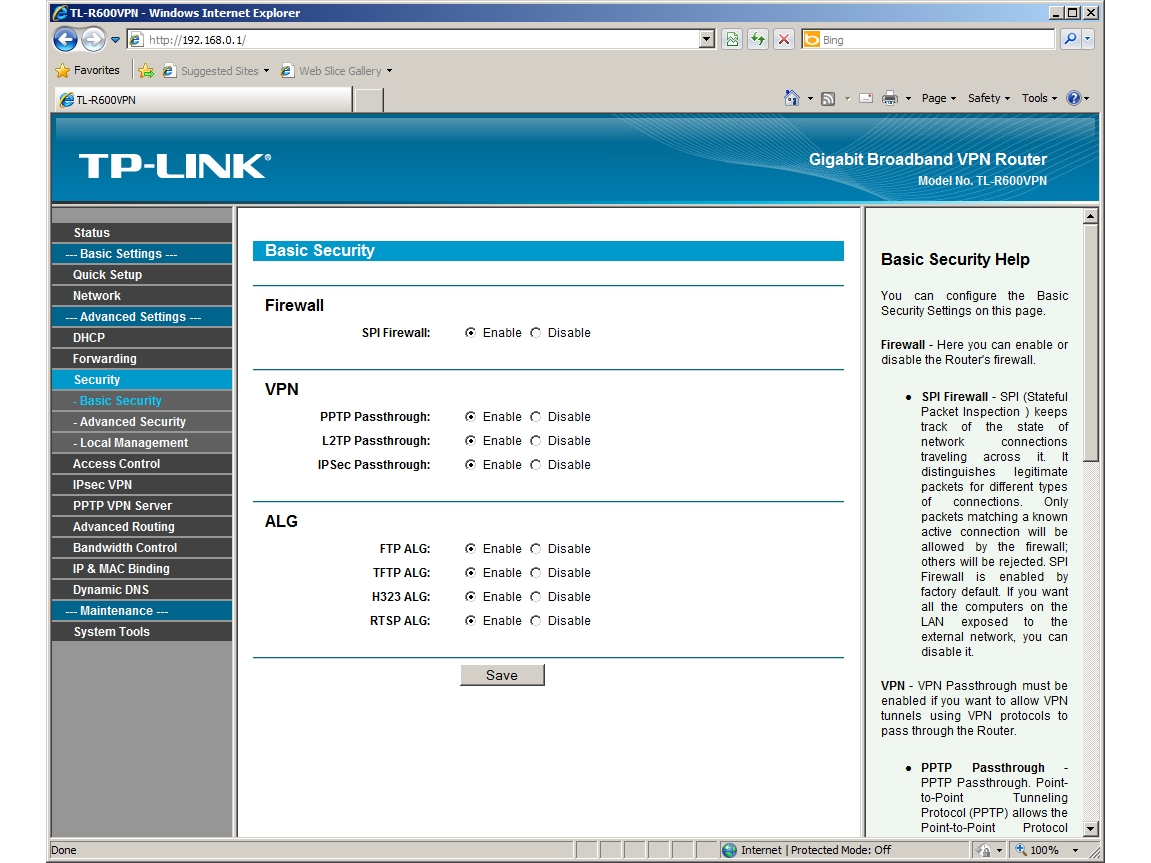This screenshot has height=863, width=1151.
Task: Select Disable for FTP ALG
Action: click(536, 548)
